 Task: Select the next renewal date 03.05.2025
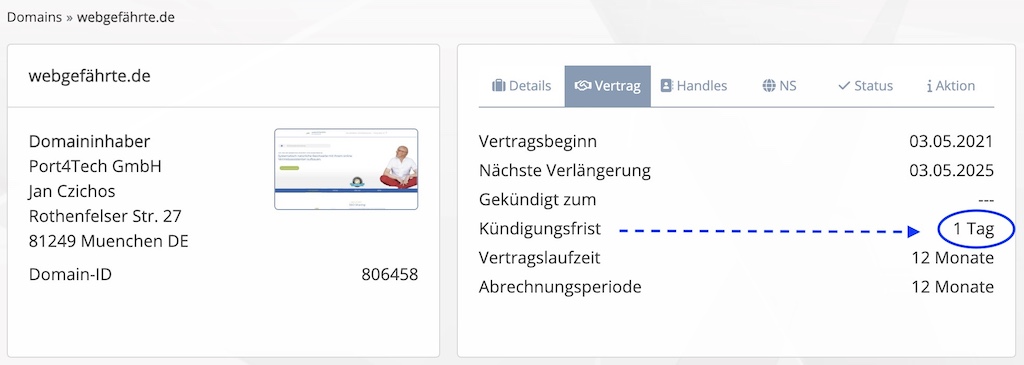click(952, 170)
